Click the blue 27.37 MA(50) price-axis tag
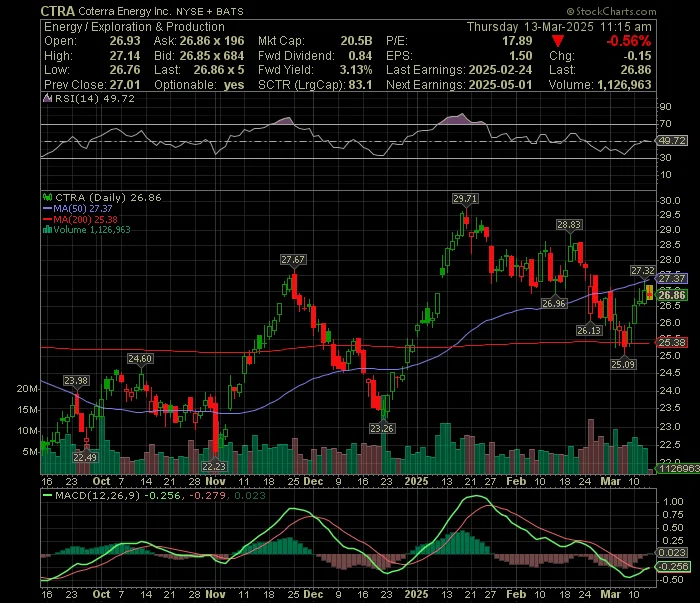The height and width of the screenshot is (603, 700). 672,279
